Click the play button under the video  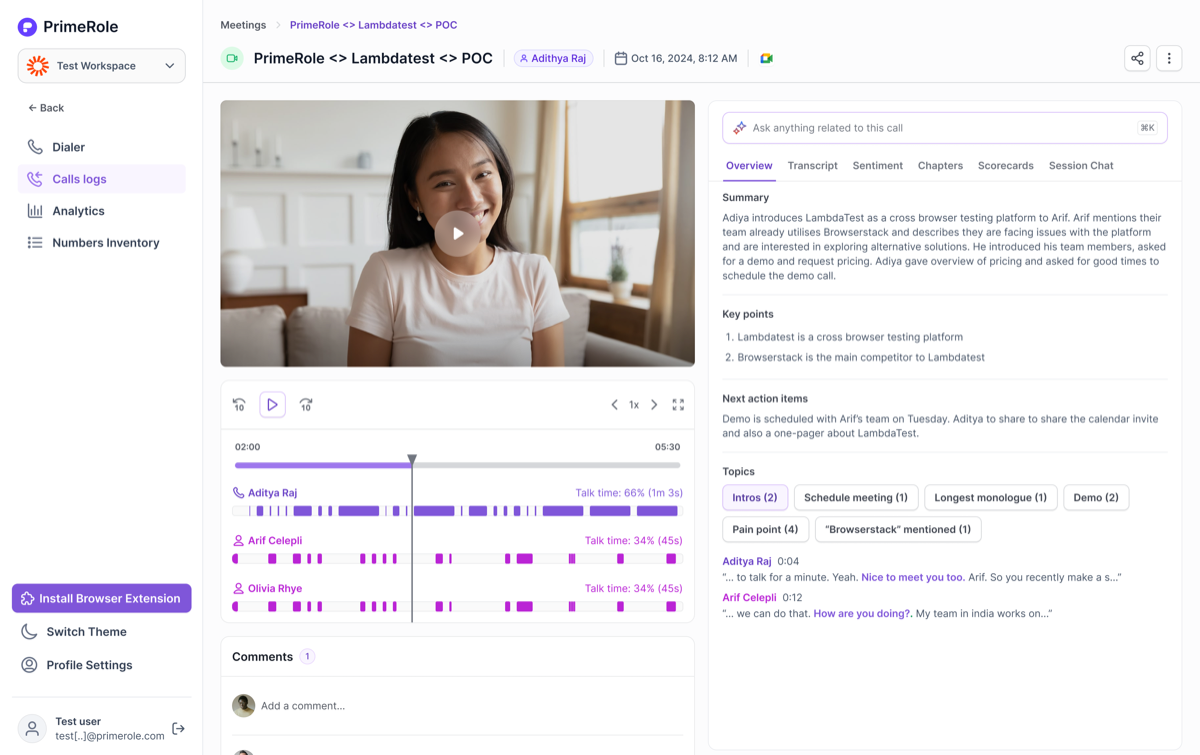pyautogui.click(x=272, y=405)
